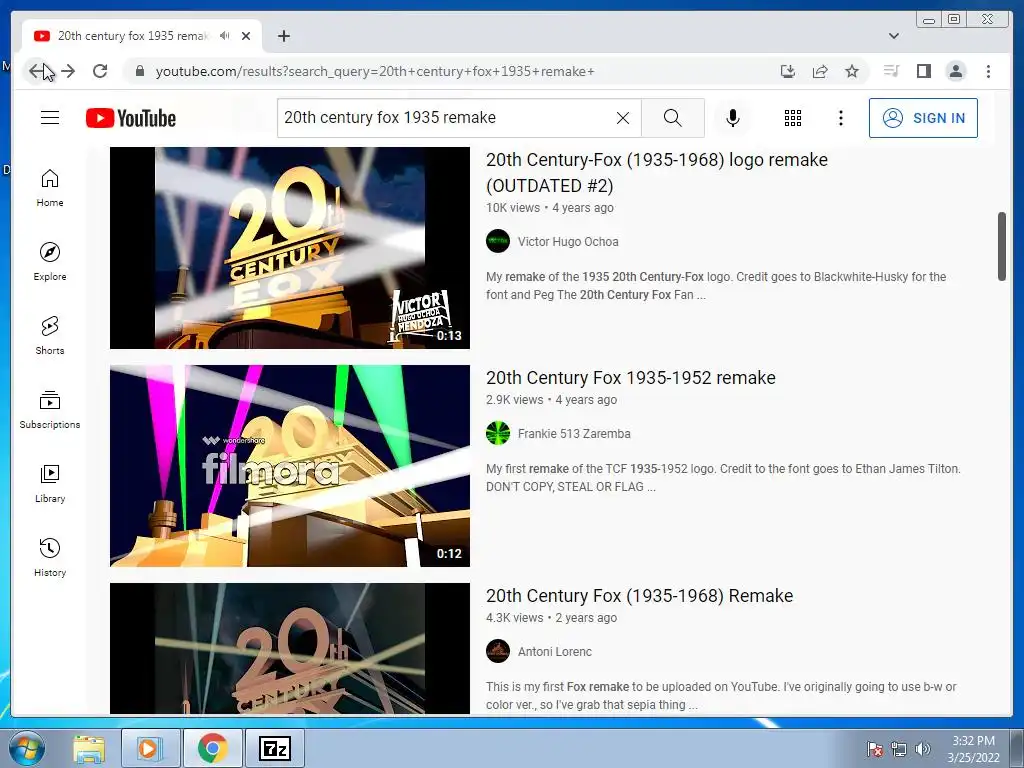Viewport: 1024px width, 768px height.
Task: Expand the tab search dropdown chevron
Action: click(894, 36)
